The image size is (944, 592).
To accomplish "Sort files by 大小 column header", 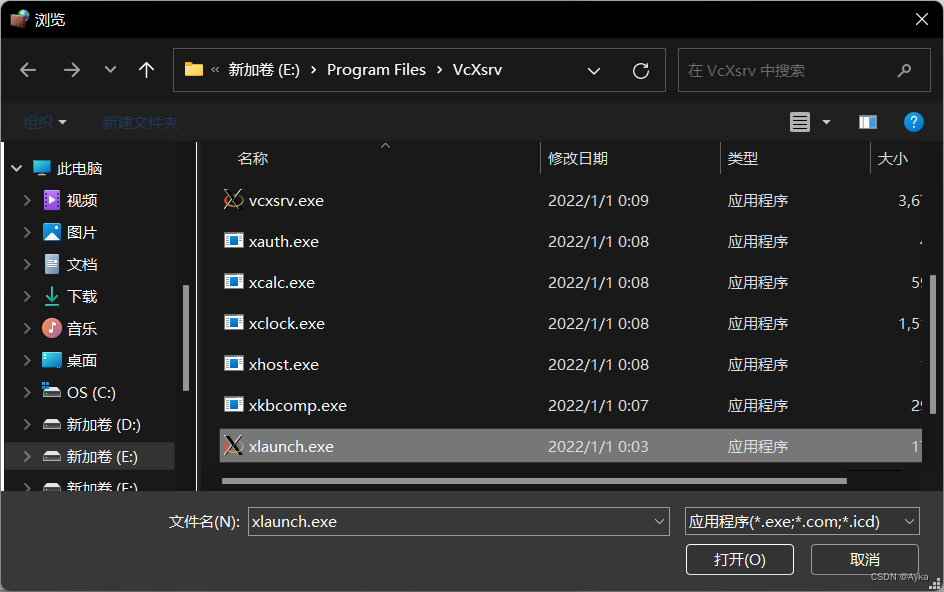I will (893, 158).
